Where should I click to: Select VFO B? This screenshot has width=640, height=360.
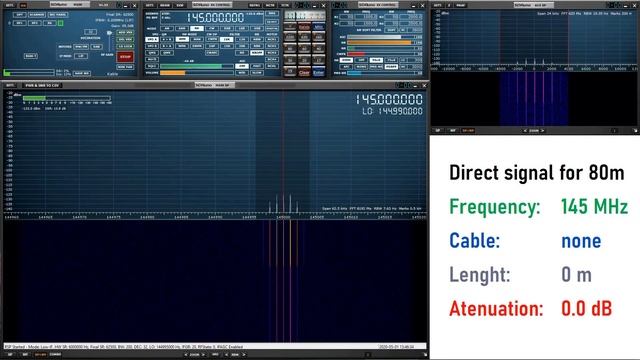[152, 46]
